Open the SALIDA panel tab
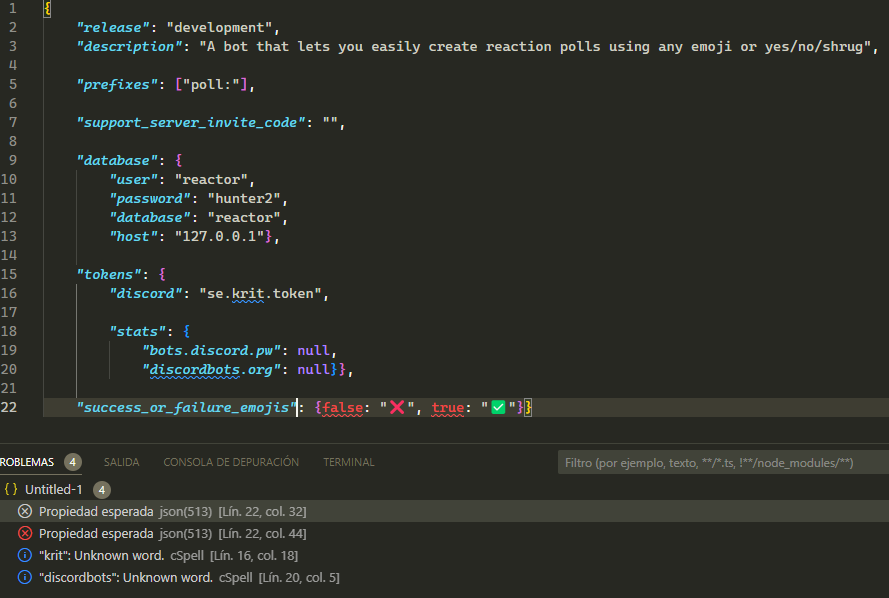The height and width of the screenshot is (598, 889). pyautogui.click(x=121, y=461)
